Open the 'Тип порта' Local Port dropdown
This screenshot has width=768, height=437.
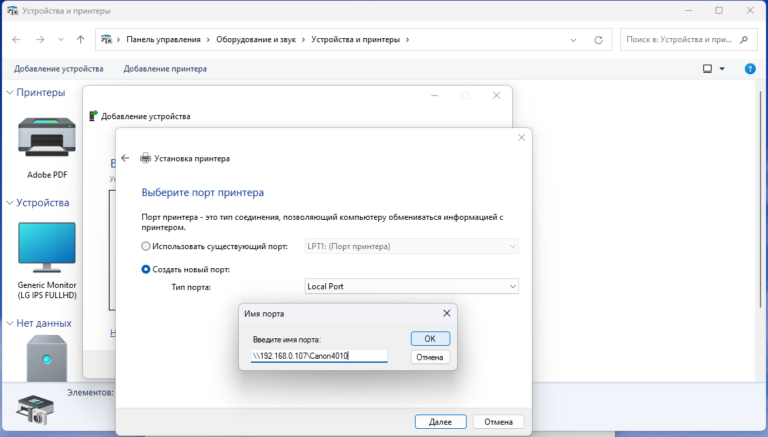[411, 287]
